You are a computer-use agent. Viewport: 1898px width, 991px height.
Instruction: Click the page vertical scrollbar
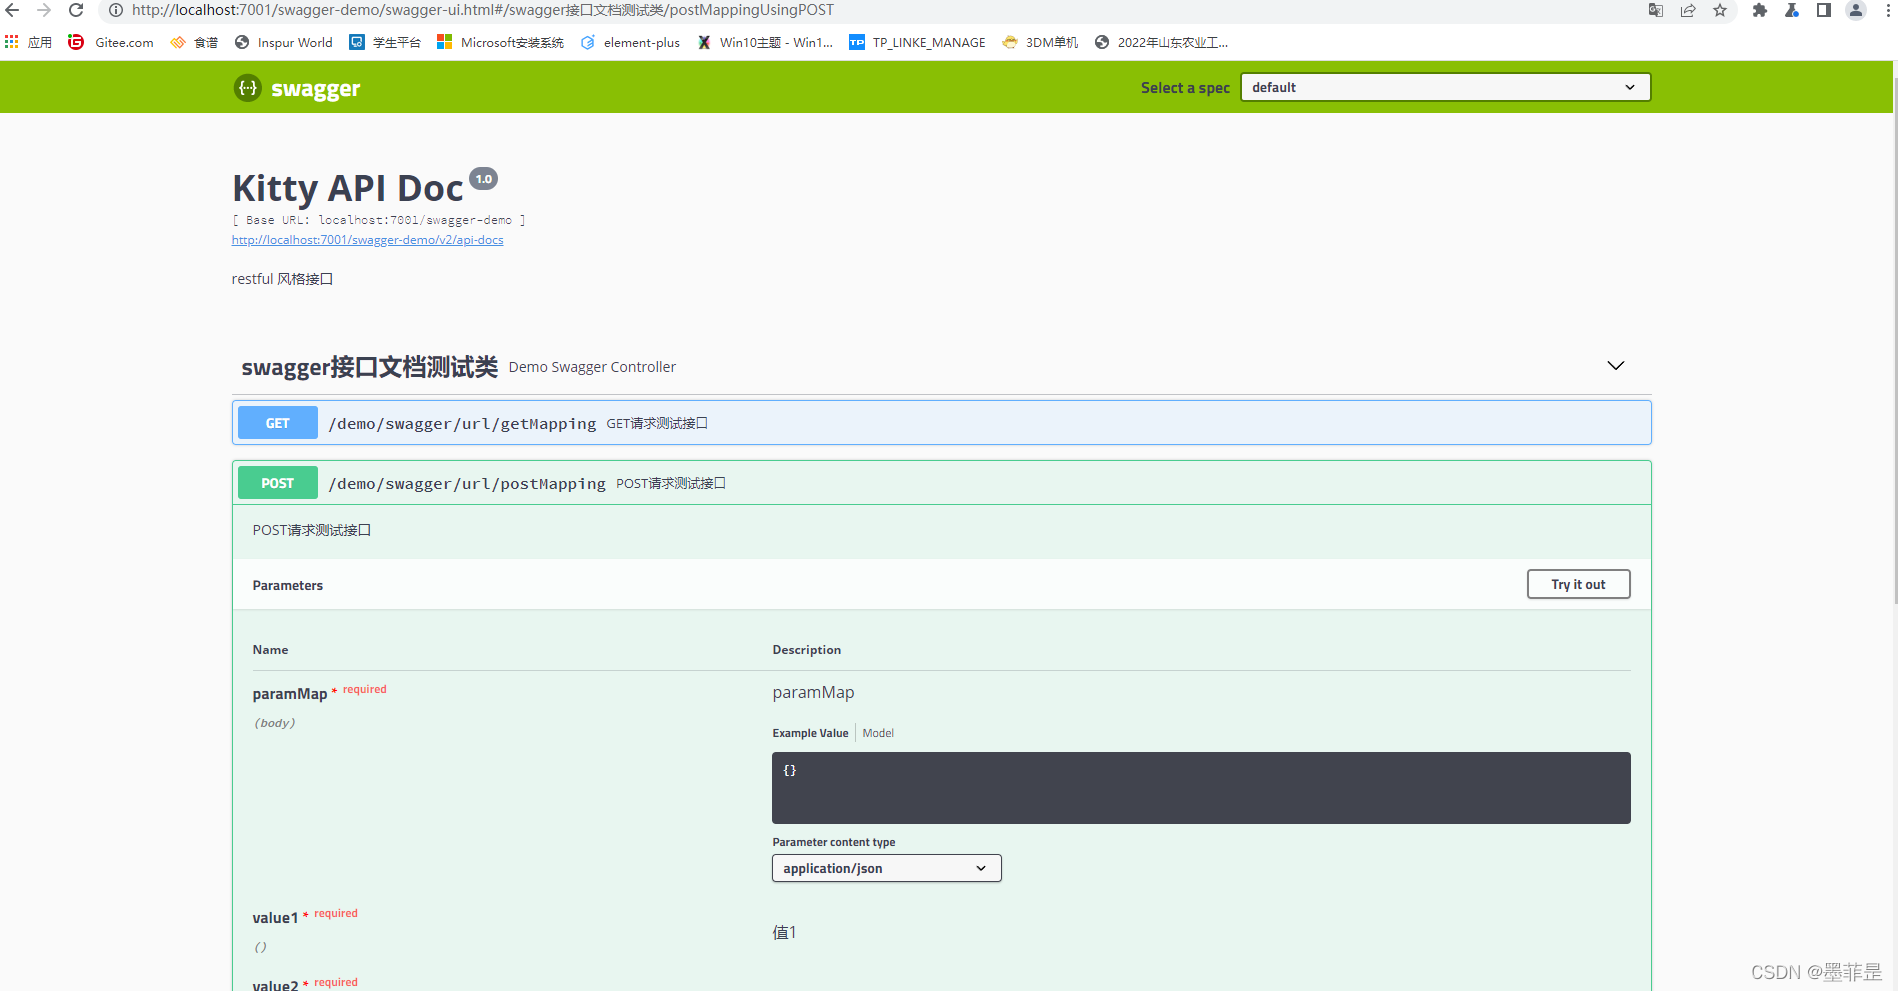tap(1894, 340)
